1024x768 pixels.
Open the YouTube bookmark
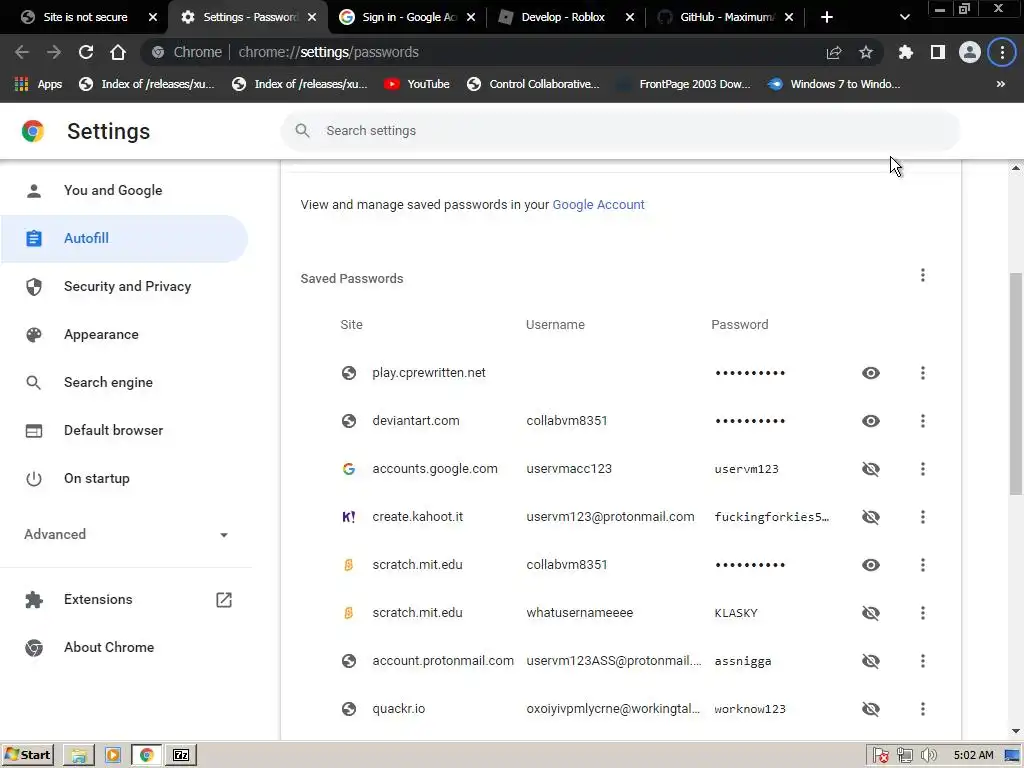coord(417,84)
